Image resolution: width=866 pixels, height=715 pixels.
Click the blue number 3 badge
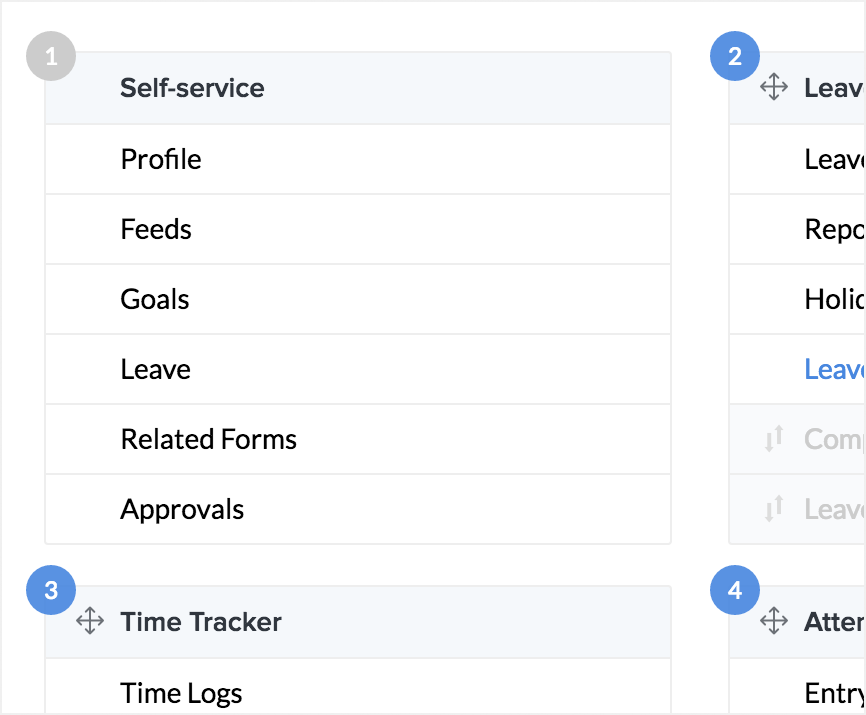coord(51,591)
